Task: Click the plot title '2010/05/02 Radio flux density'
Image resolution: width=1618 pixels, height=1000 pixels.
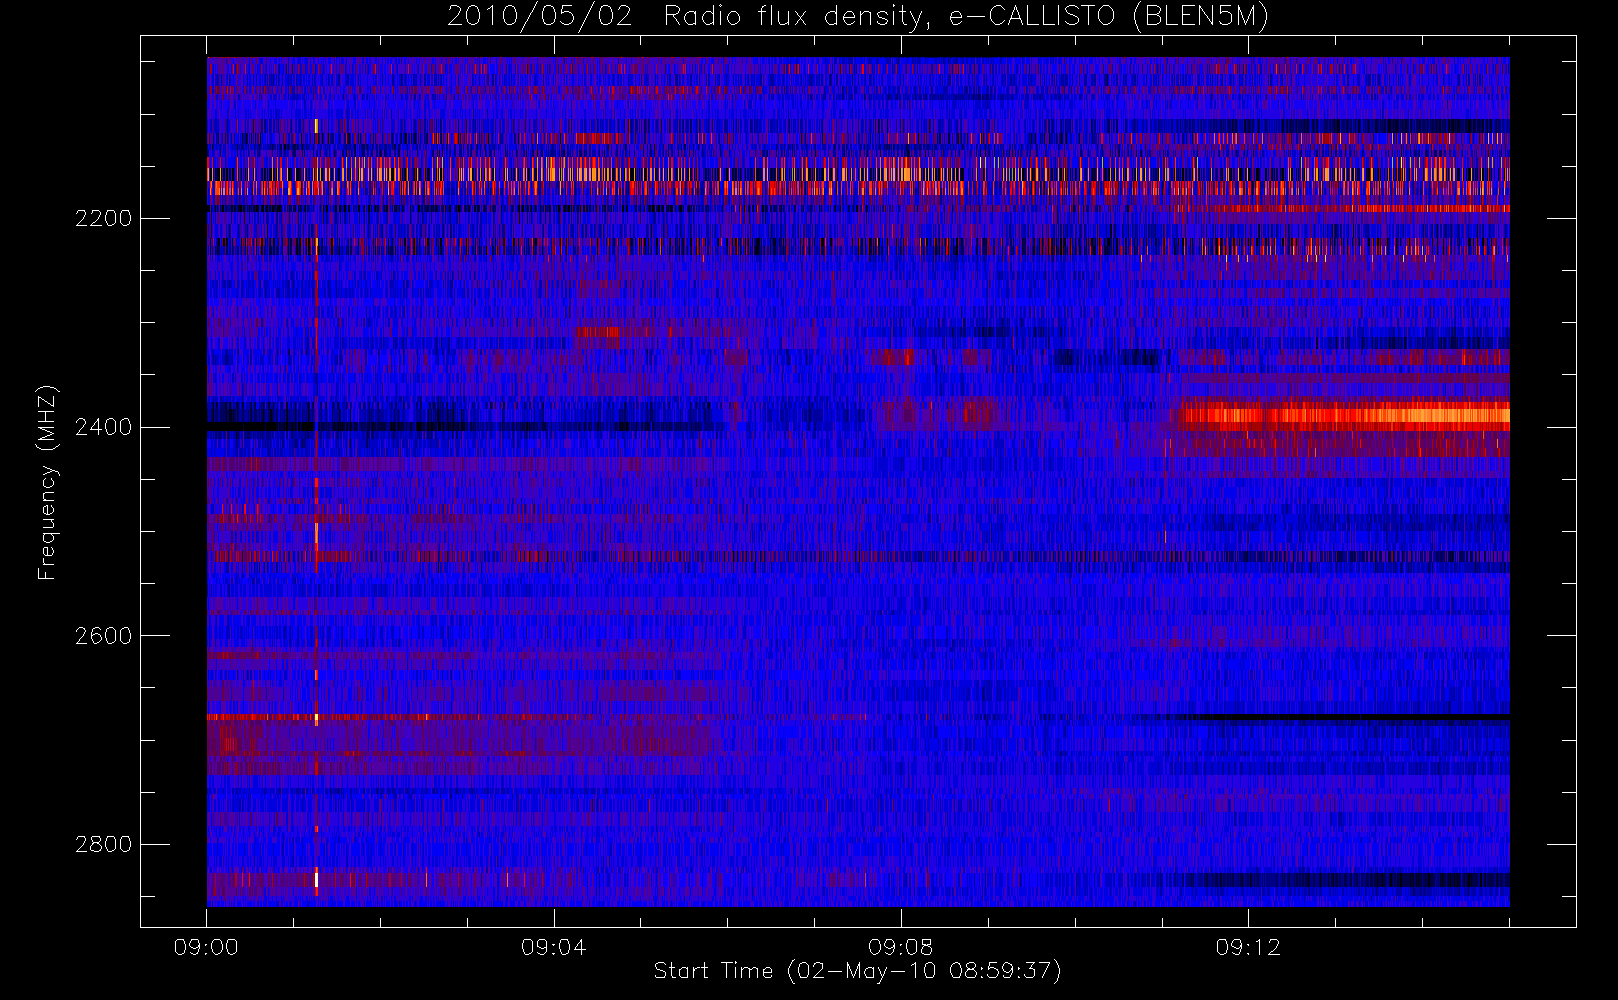Action: [857, 17]
